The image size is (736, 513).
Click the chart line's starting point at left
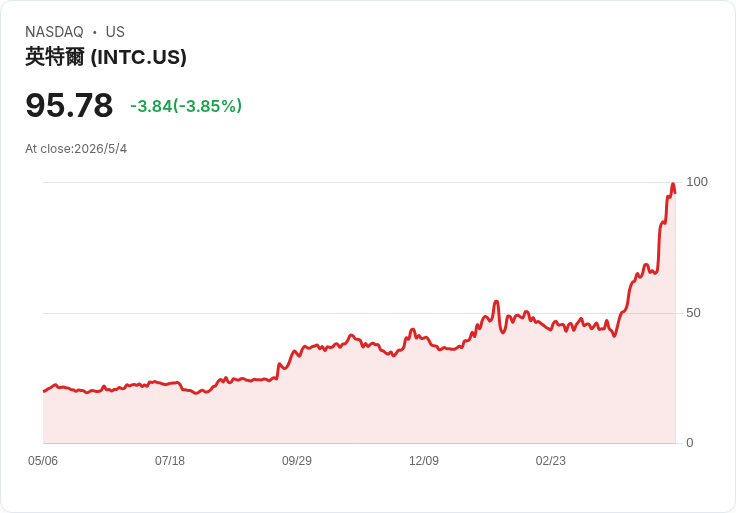44,391
